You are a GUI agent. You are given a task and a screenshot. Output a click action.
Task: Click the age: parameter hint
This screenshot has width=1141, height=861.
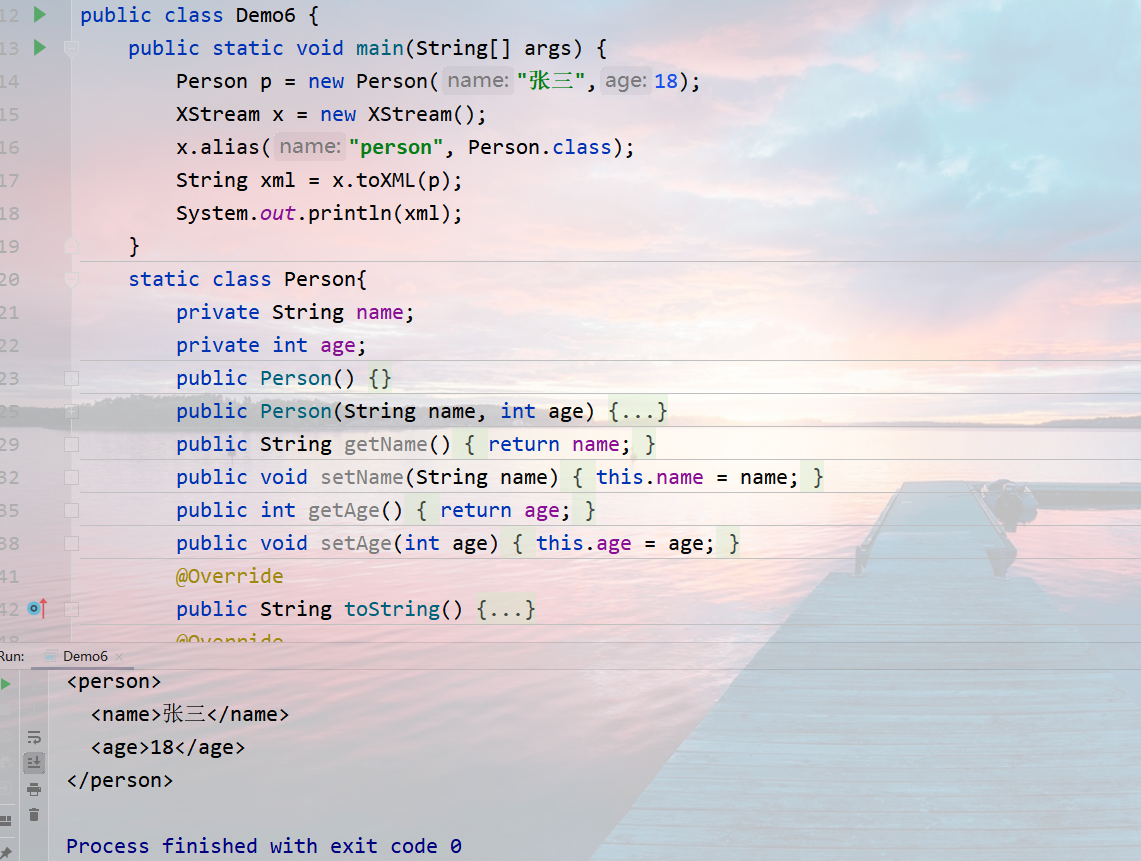tap(626, 80)
